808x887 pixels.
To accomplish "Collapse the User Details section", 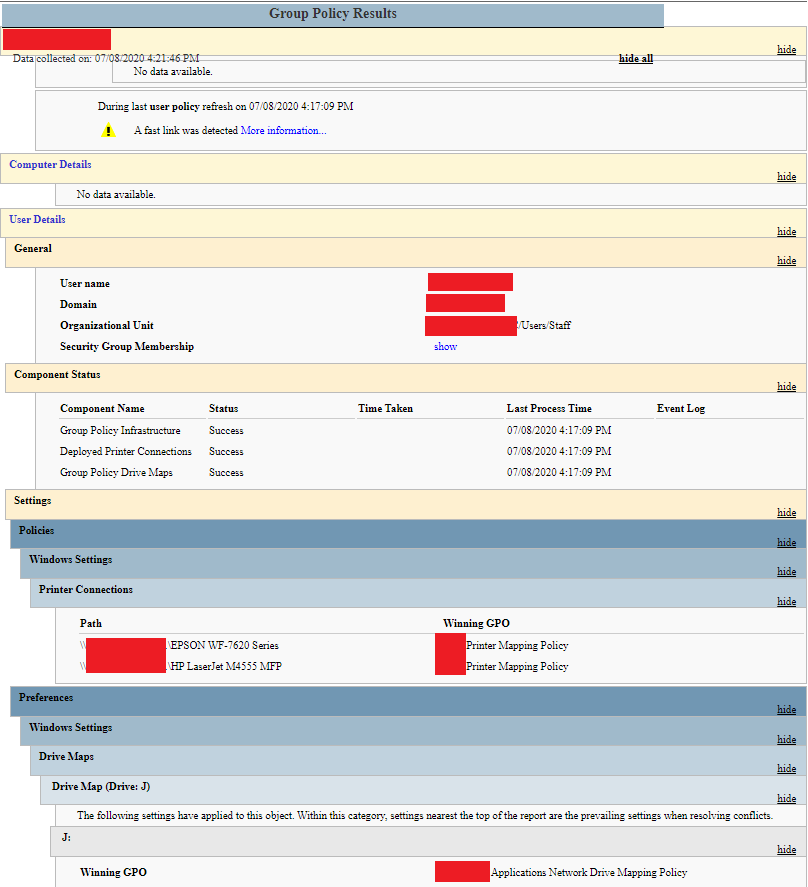I will [x=786, y=231].
